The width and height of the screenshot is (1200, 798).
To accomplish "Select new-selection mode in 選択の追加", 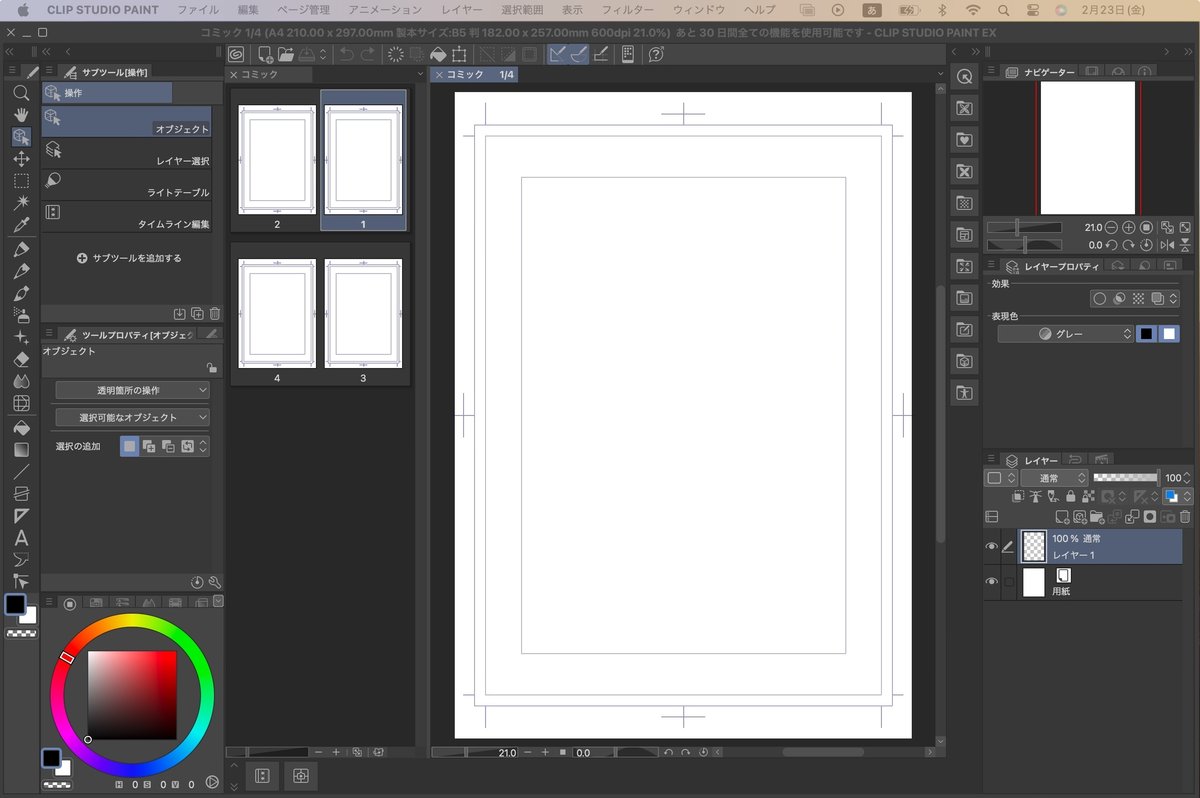I will pyautogui.click(x=129, y=446).
